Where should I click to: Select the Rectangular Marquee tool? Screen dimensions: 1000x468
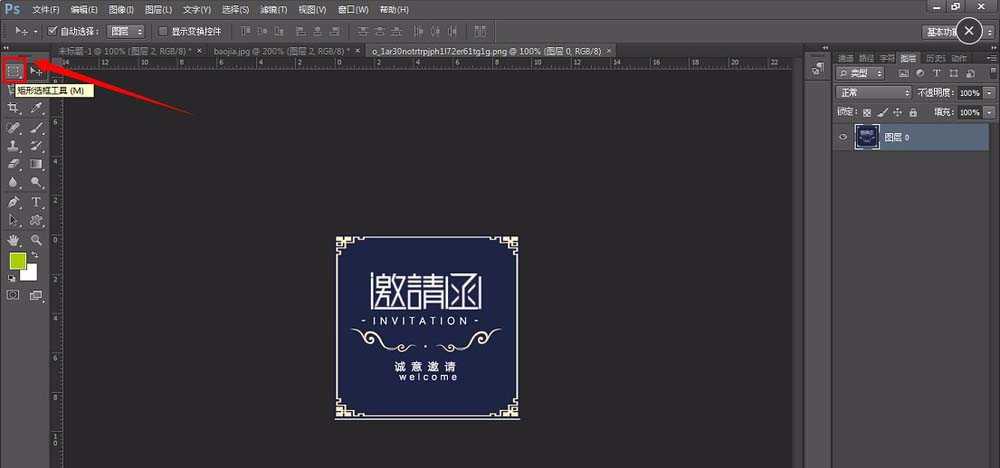point(14,71)
